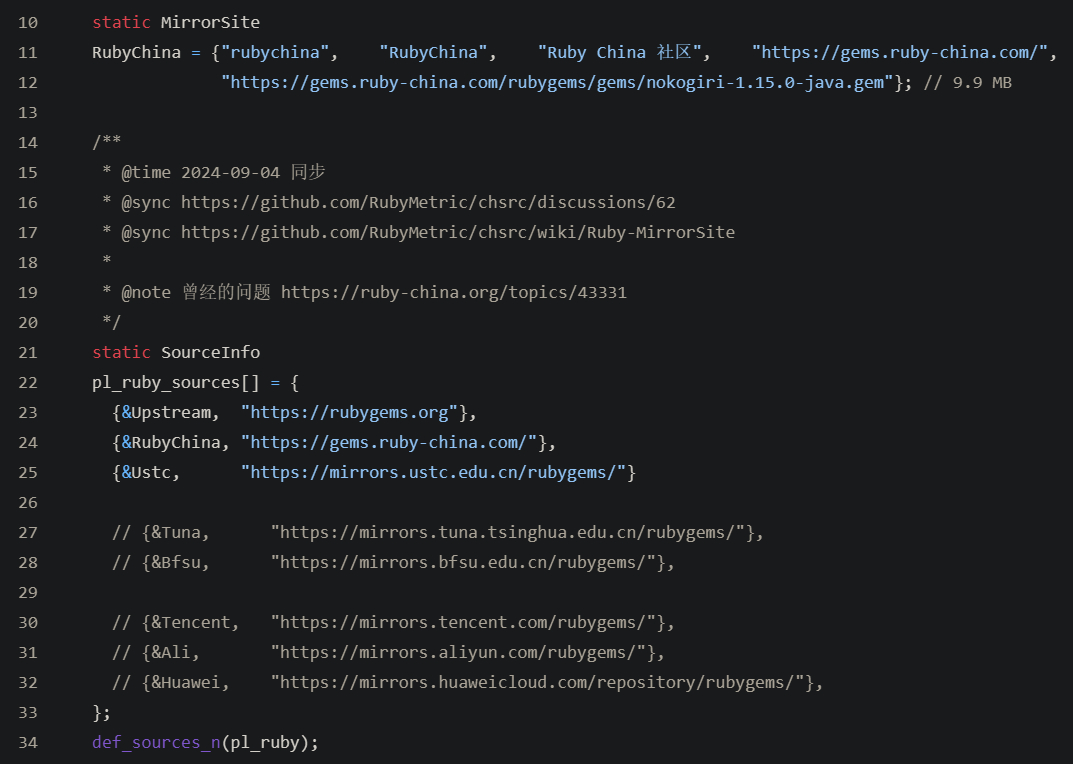The width and height of the screenshot is (1073, 764).
Task: Open the chsrc wiki Ruby-MirrorSite URL
Action: [x=458, y=233]
